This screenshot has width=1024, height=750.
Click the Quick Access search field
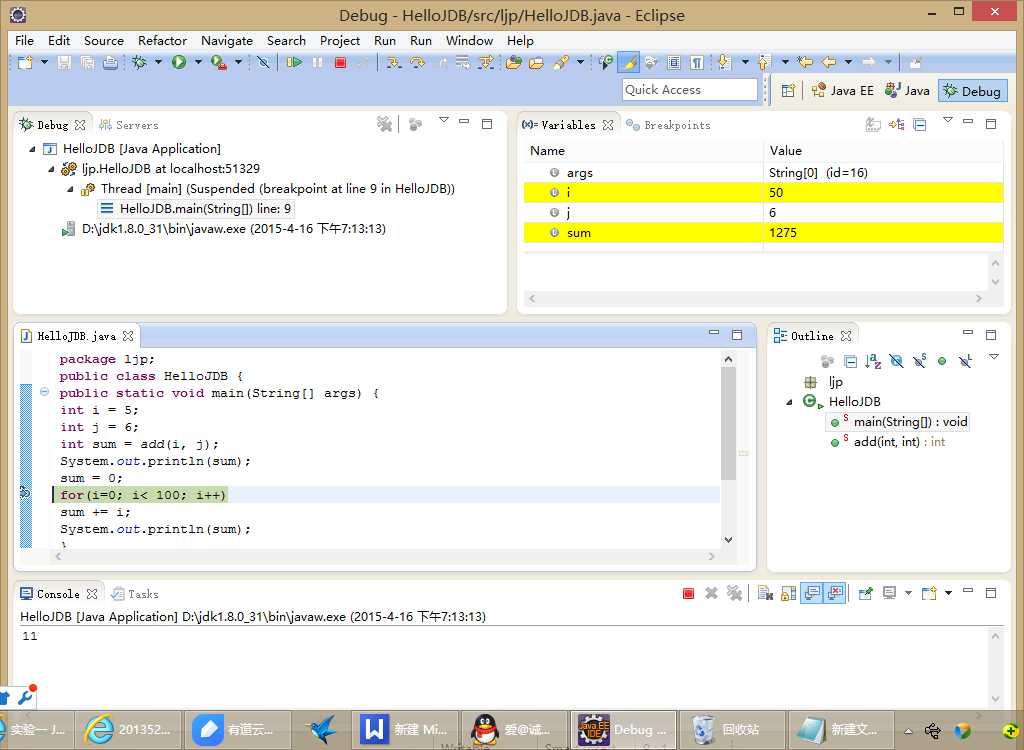689,90
